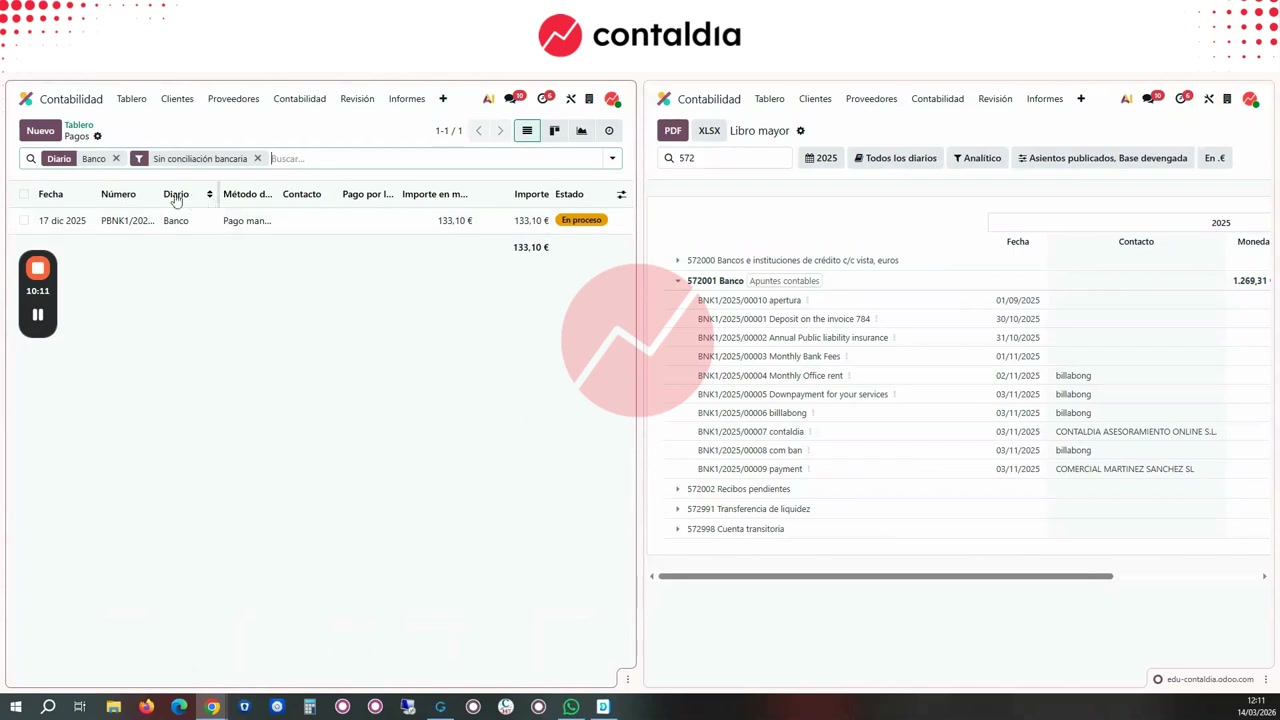The image size is (1280, 720).
Task: Open Revisión menu in left window
Action: pos(357,99)
